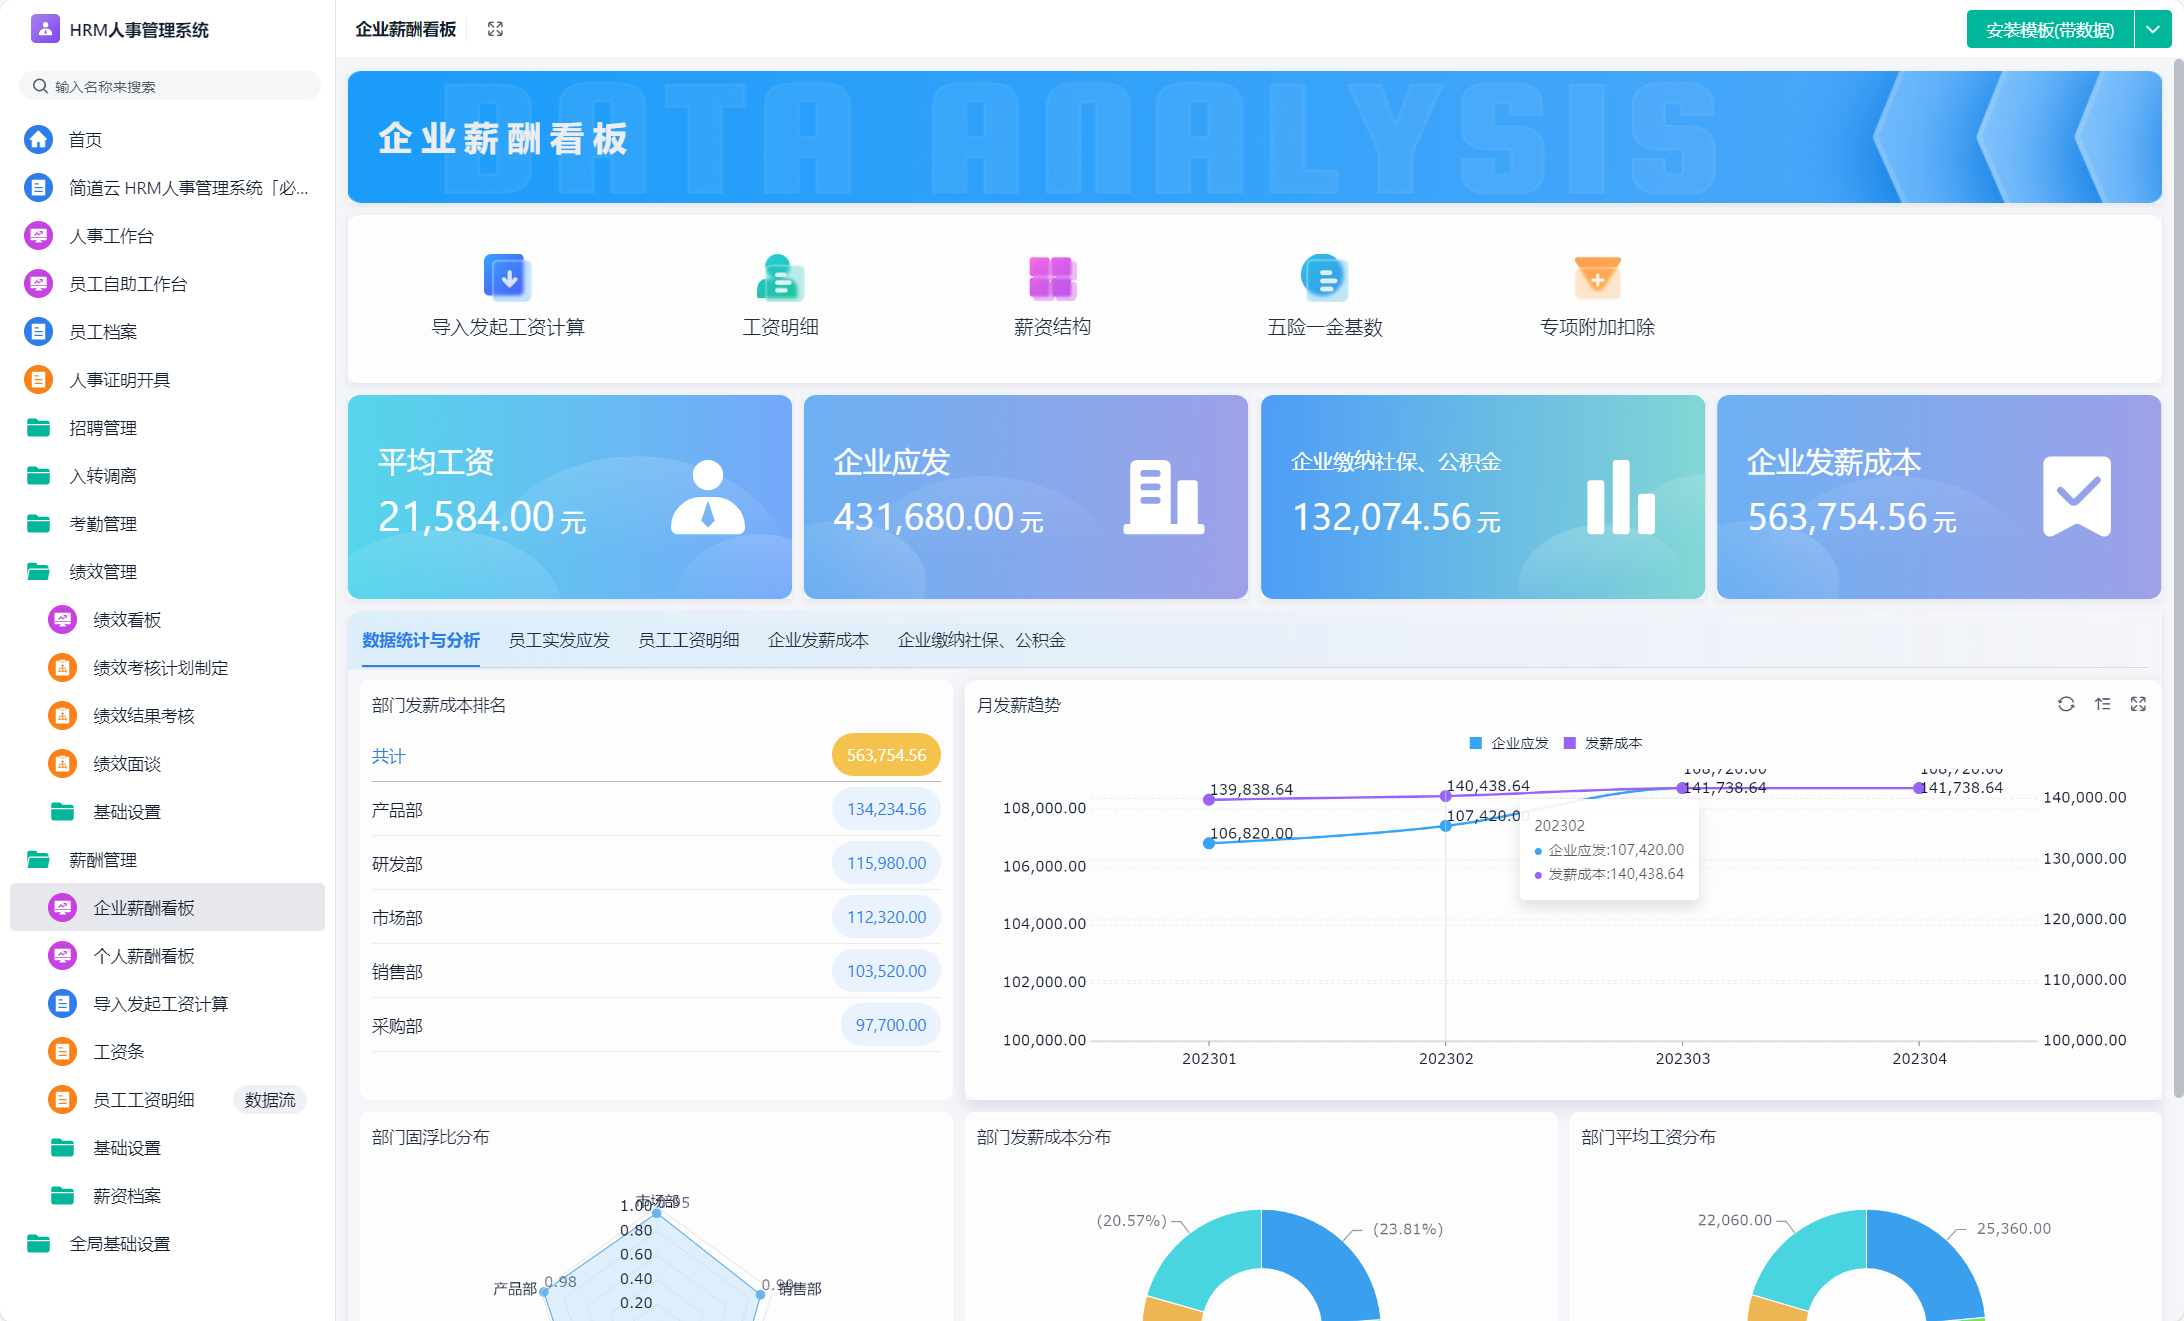
Task: Toggle the 企业应发 legend series
Action: [x=1509, y=743]
